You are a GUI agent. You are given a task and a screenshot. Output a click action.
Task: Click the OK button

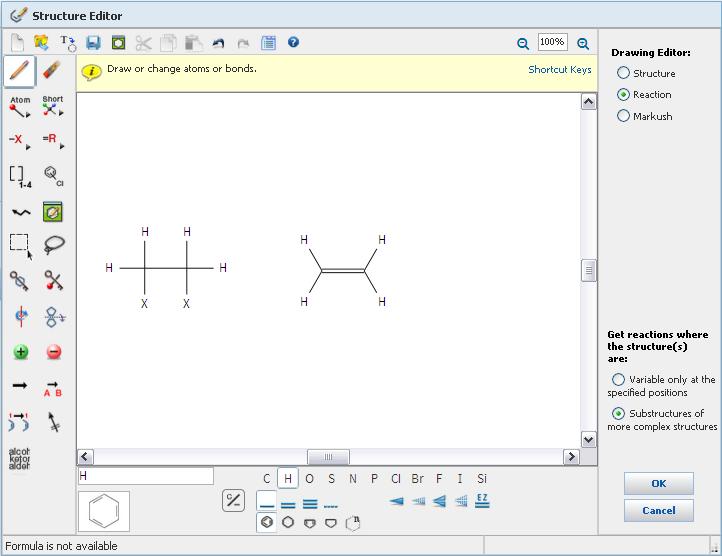click(x=658, y=484)
